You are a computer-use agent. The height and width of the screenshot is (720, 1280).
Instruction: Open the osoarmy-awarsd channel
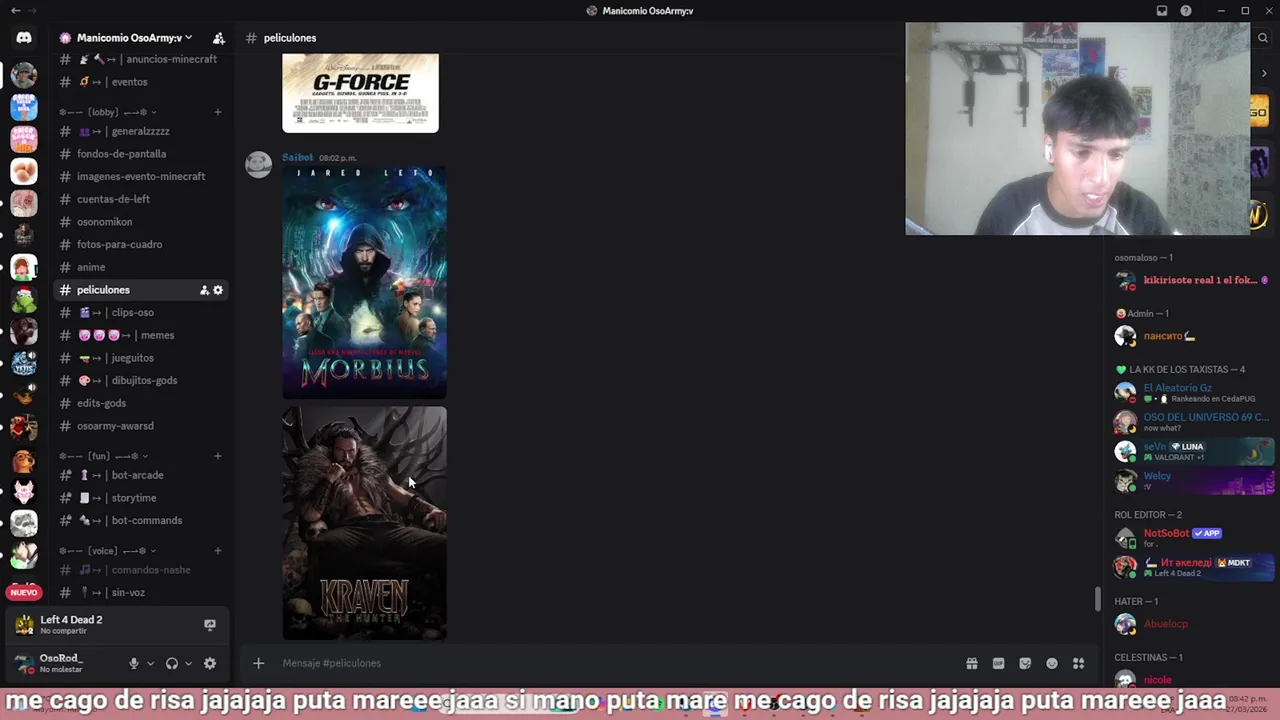(140, 426)
